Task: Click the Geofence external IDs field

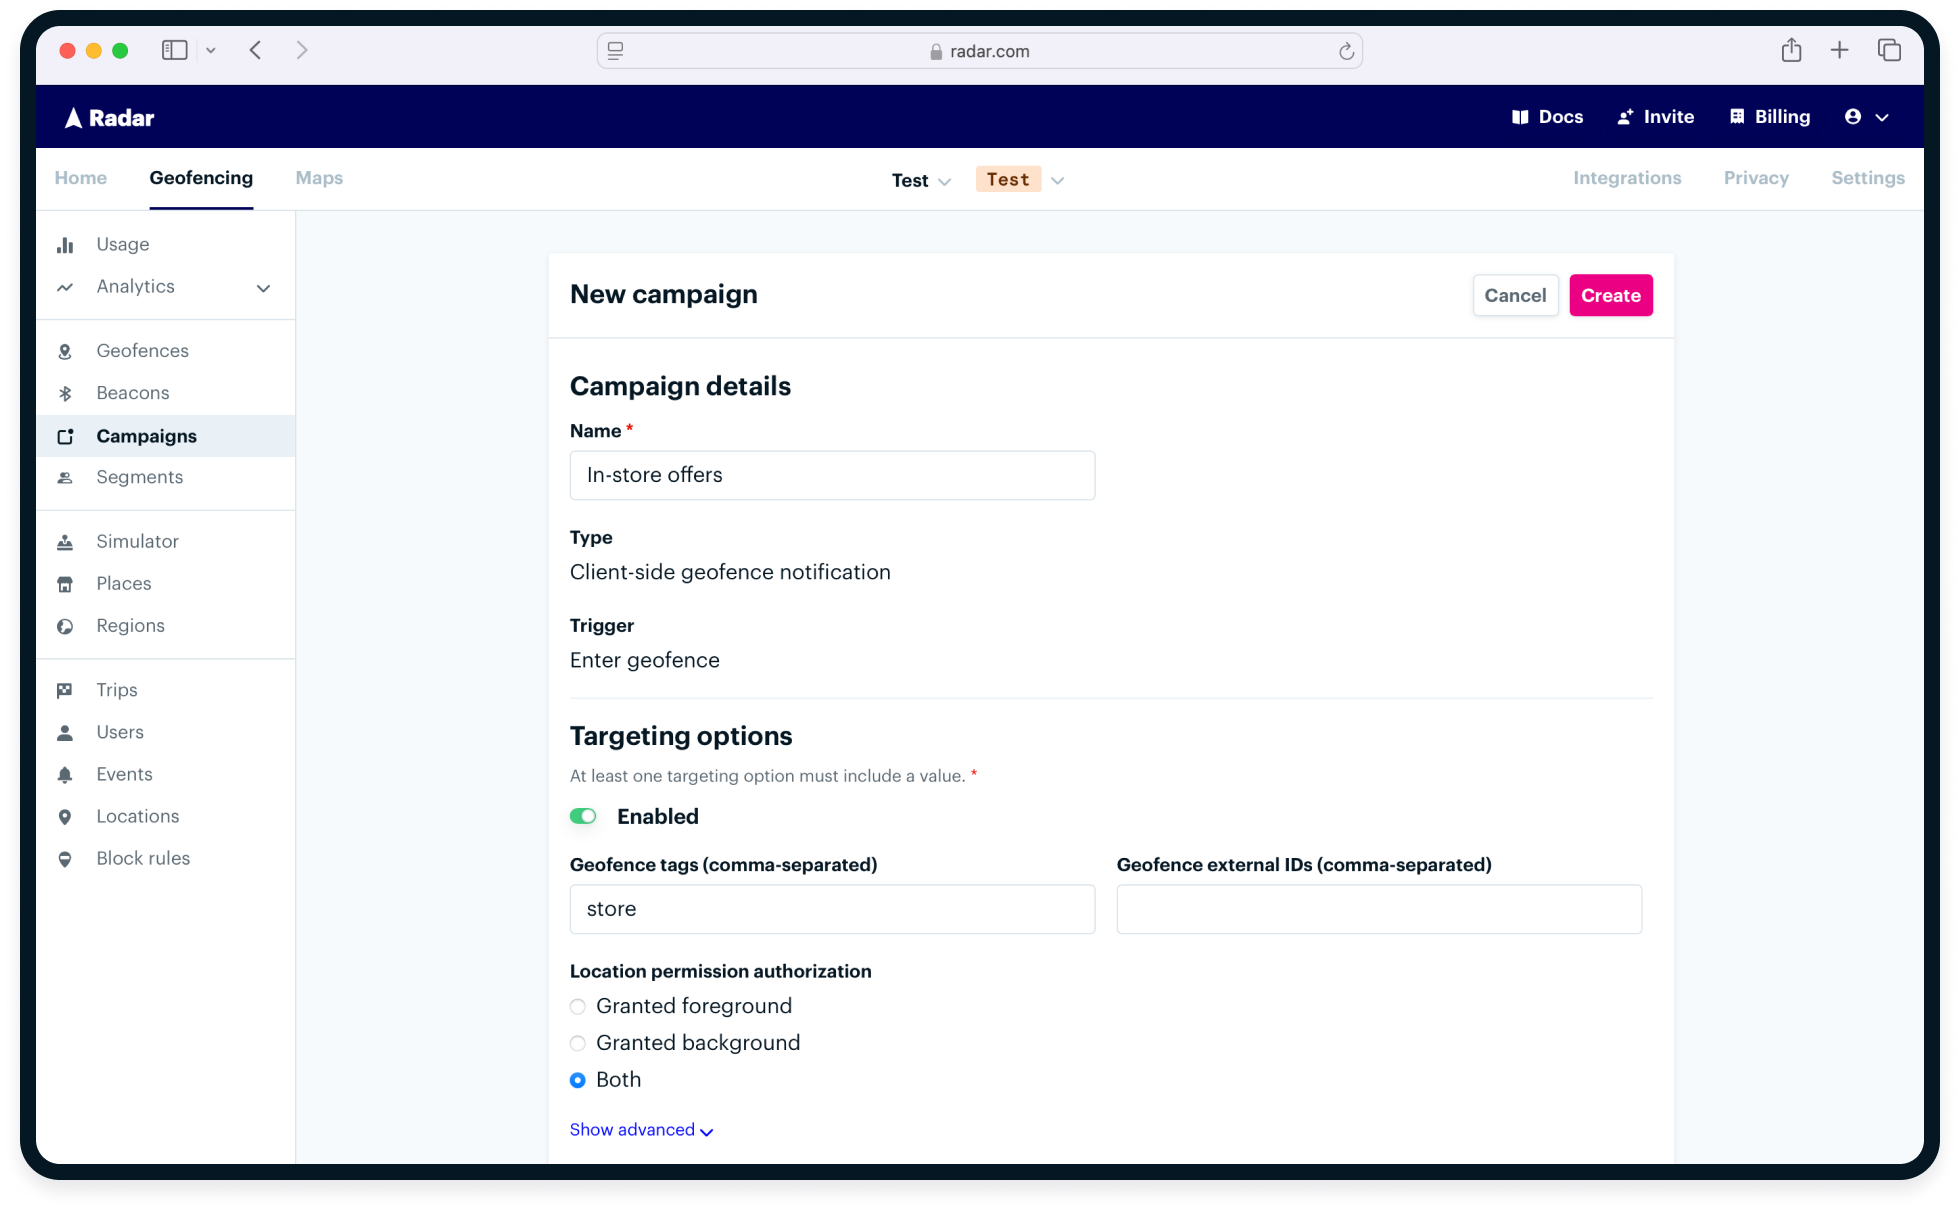Action: click(1379, 909)
